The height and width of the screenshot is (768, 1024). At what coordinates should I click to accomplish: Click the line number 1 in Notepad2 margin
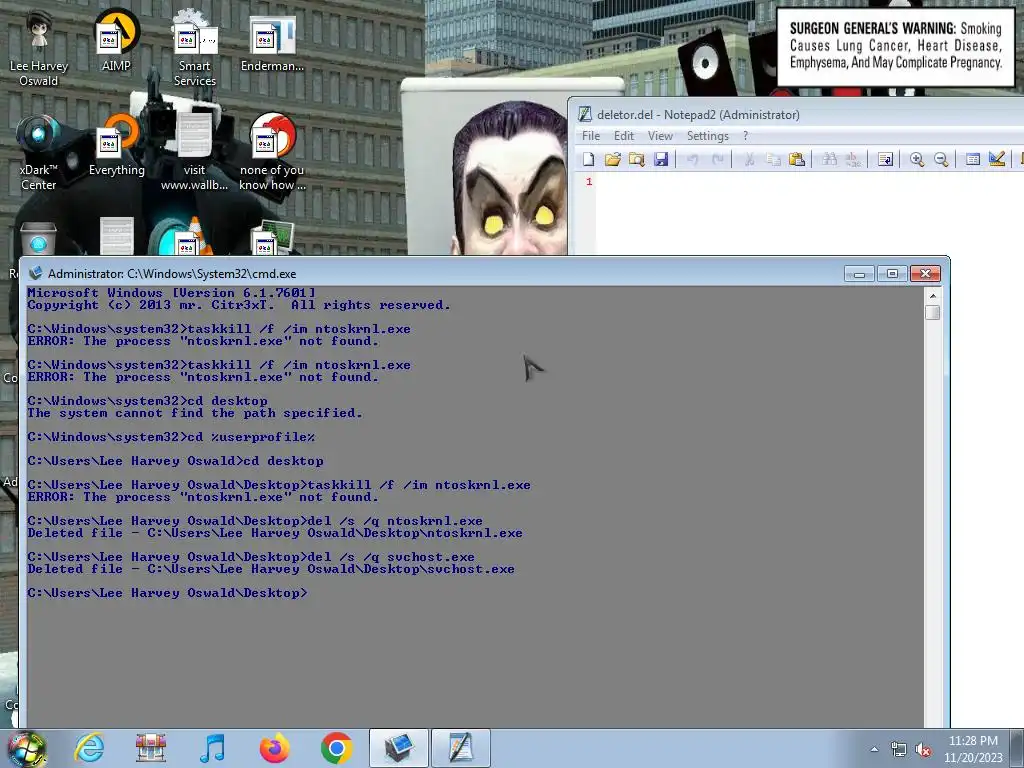tap(589, 182)
